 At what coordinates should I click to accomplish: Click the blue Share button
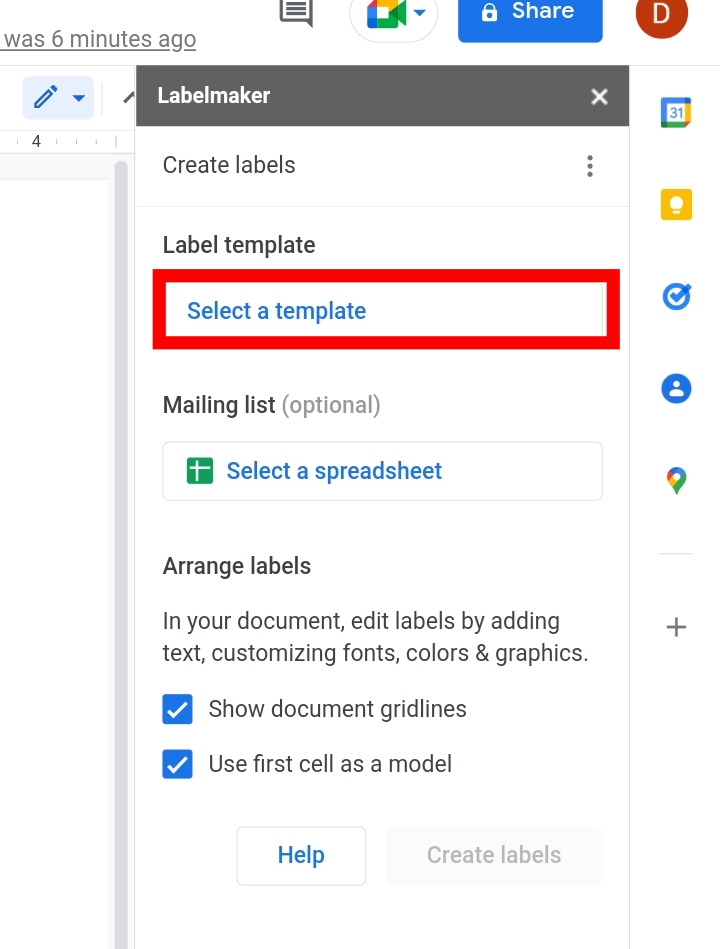point(530,15)
